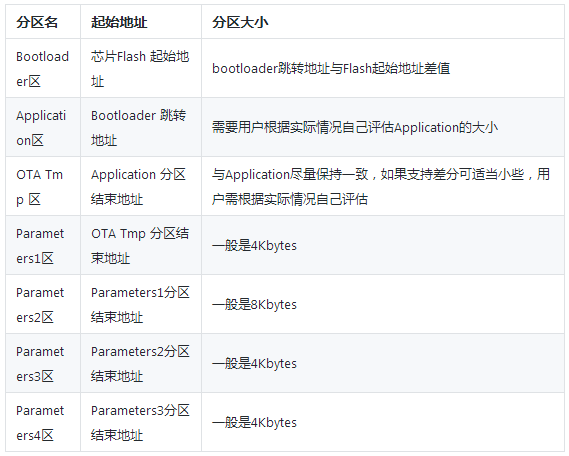Image resolution: width=569 pixels, height=456 pixels.
Task: Click the Application区 partition name cell
Action: click(43, 127)
